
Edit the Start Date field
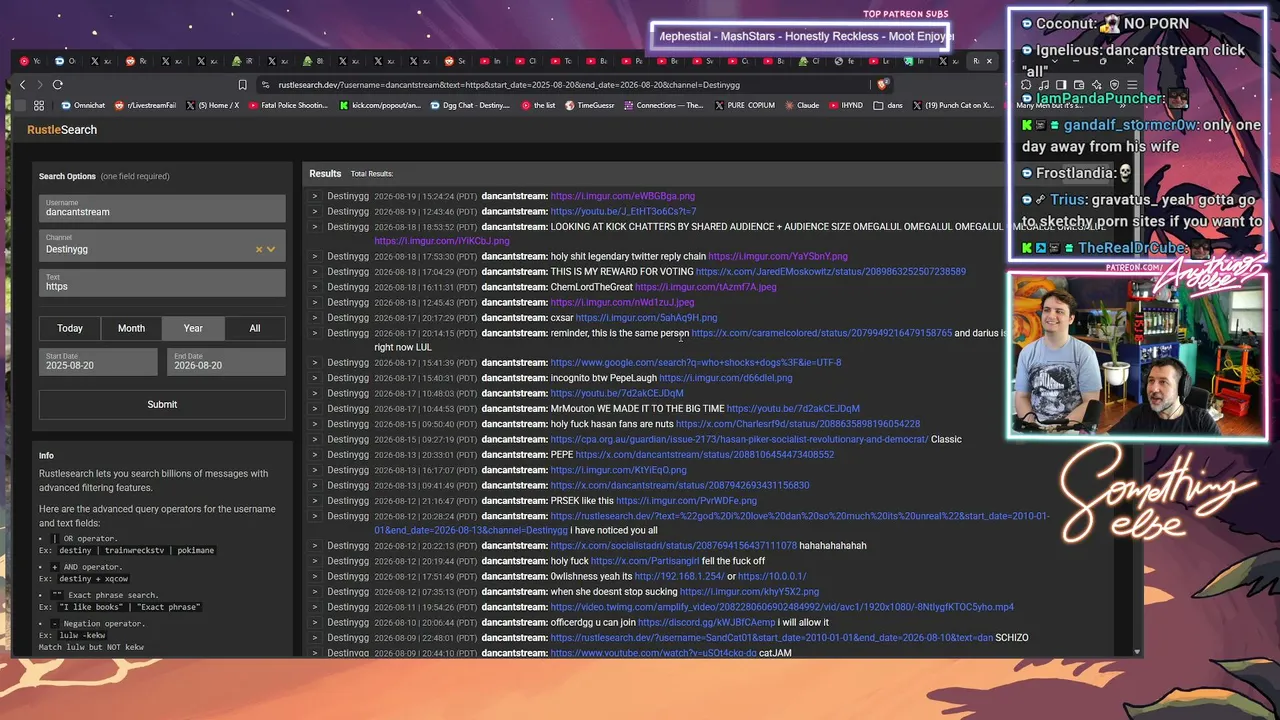click(x=98, y=361)
